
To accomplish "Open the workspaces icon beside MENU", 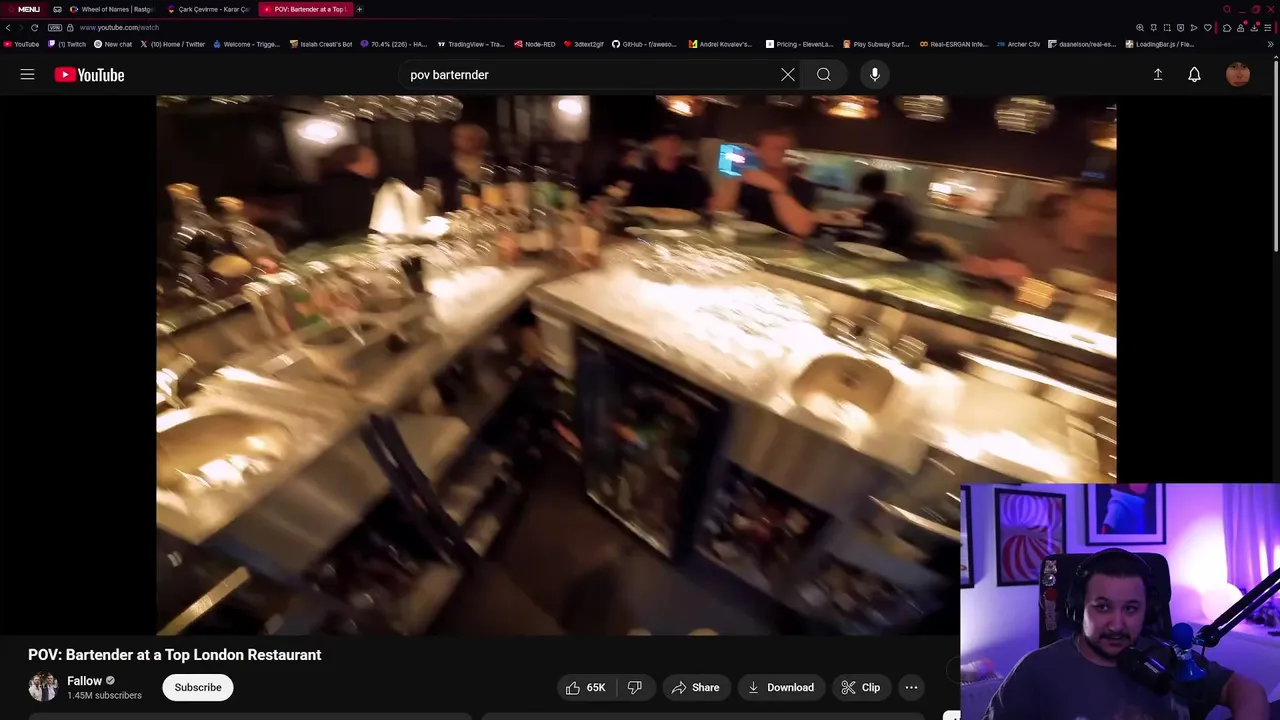I will coord(57,9).
